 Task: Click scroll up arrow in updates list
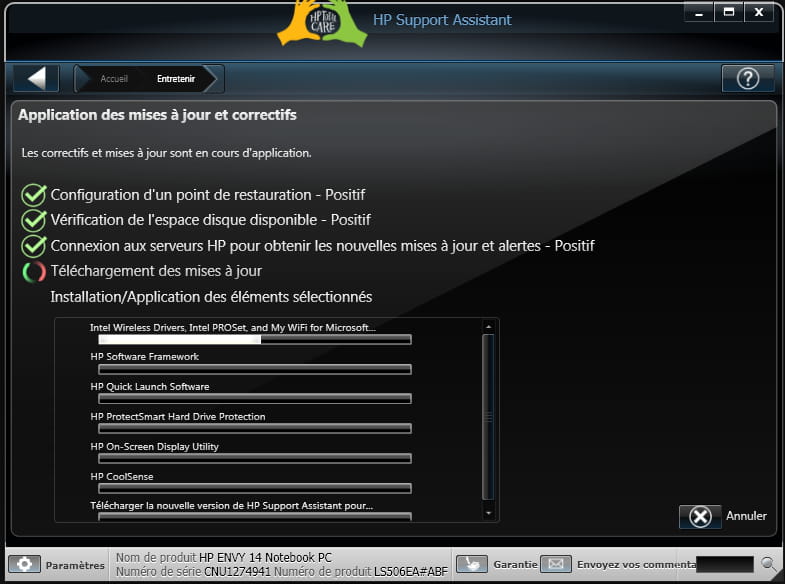[488, 327]
